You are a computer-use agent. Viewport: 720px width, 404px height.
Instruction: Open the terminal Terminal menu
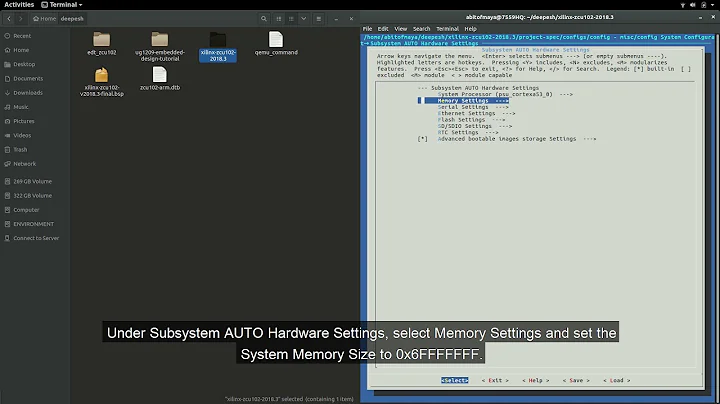click(x=447, y=28)
